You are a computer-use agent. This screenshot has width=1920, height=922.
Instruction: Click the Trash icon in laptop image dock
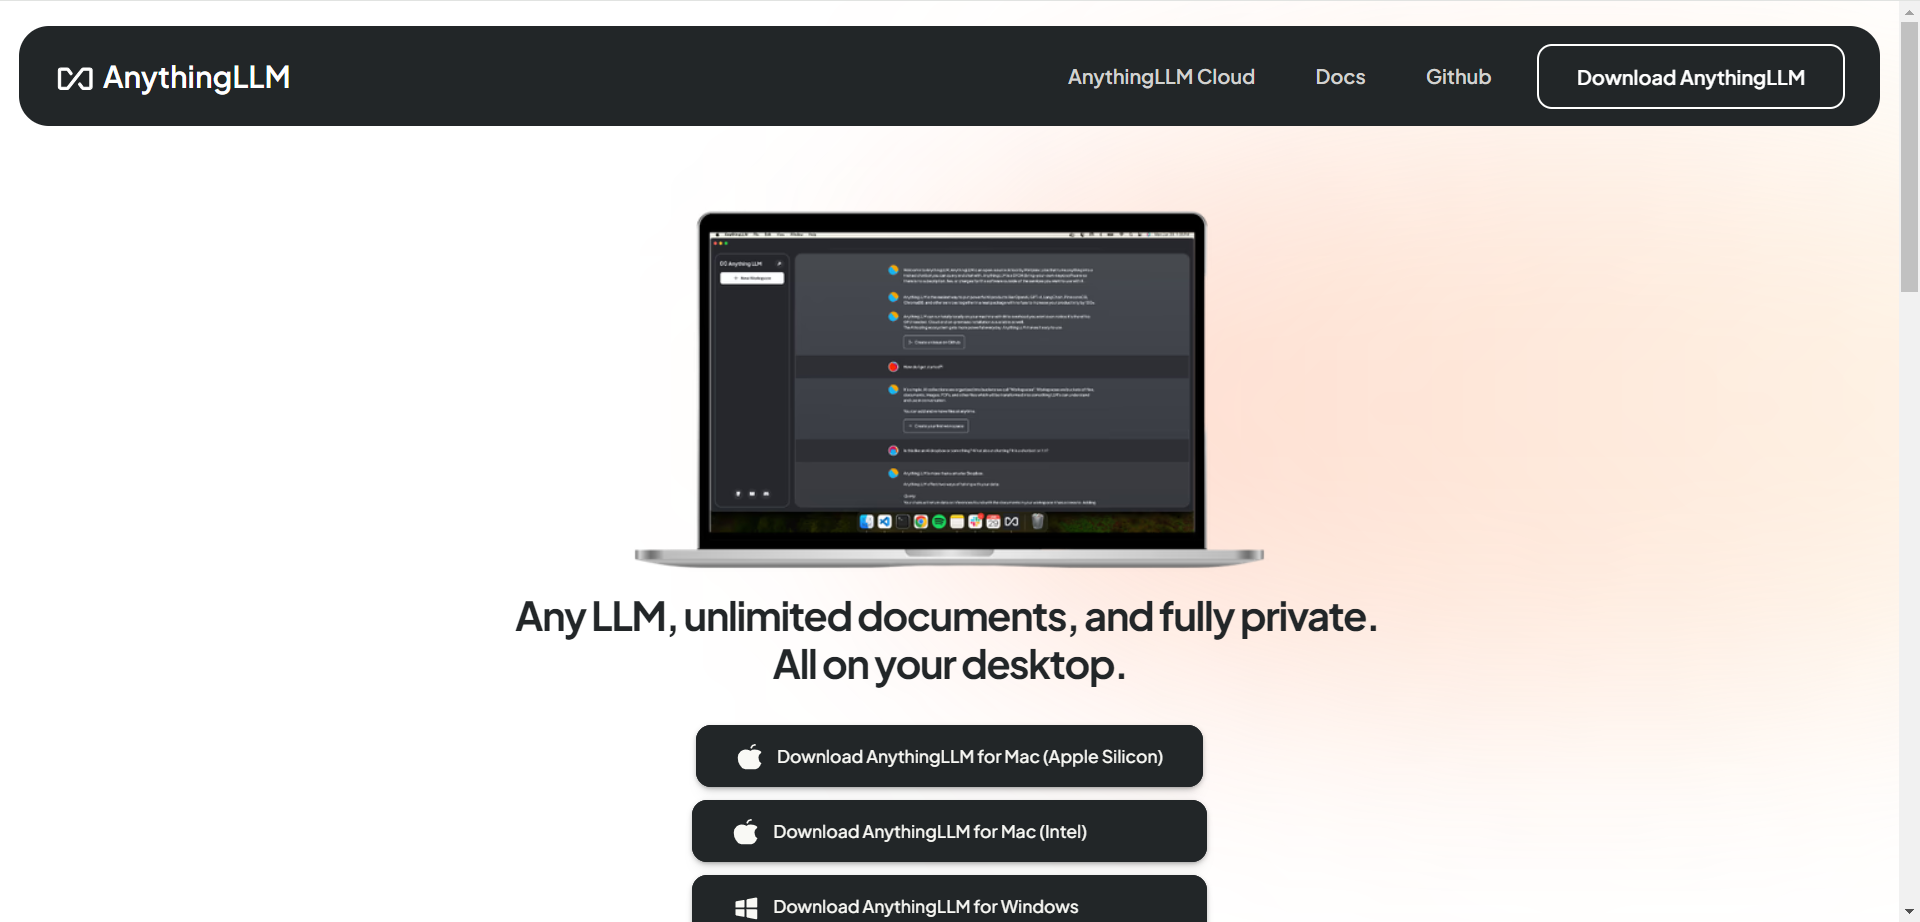[x=1037, y=521]
